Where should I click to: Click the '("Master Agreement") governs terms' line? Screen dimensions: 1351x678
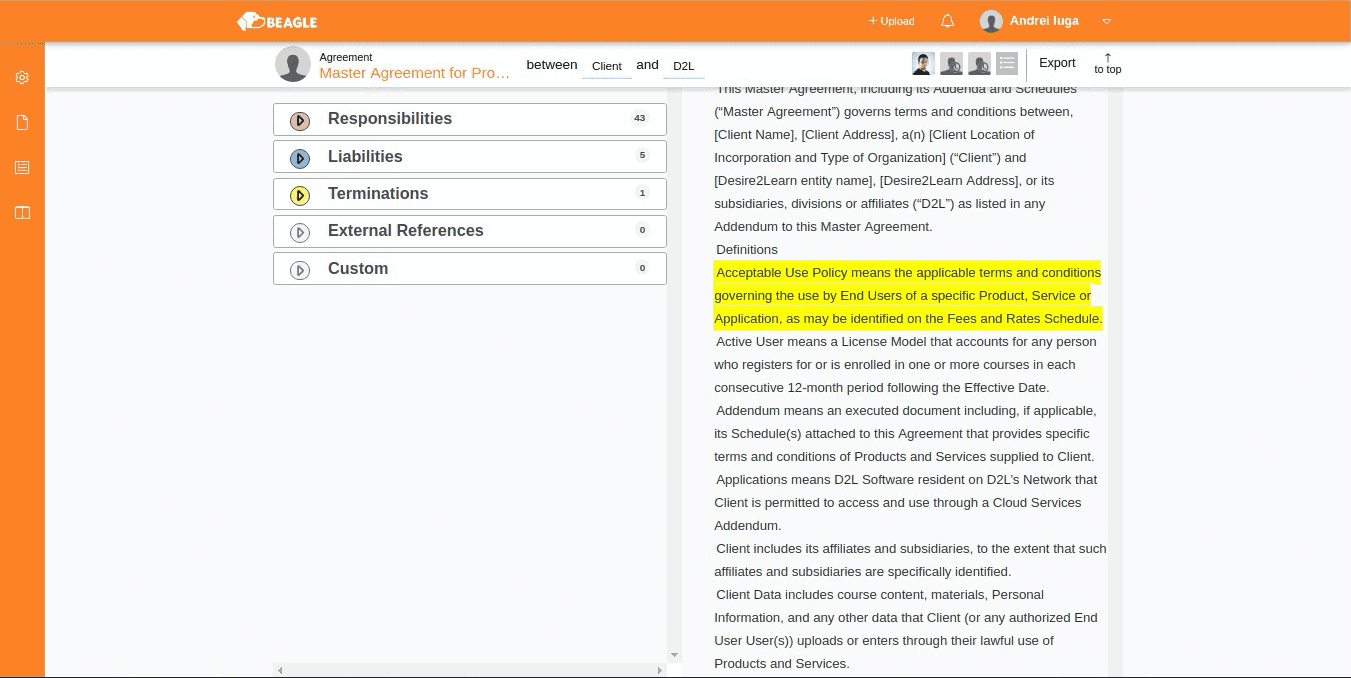pos(894,112)
